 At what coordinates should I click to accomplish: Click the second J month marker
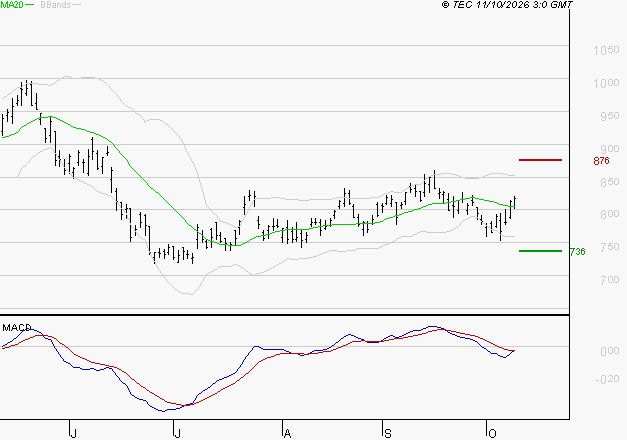click(x=177, y=433)
